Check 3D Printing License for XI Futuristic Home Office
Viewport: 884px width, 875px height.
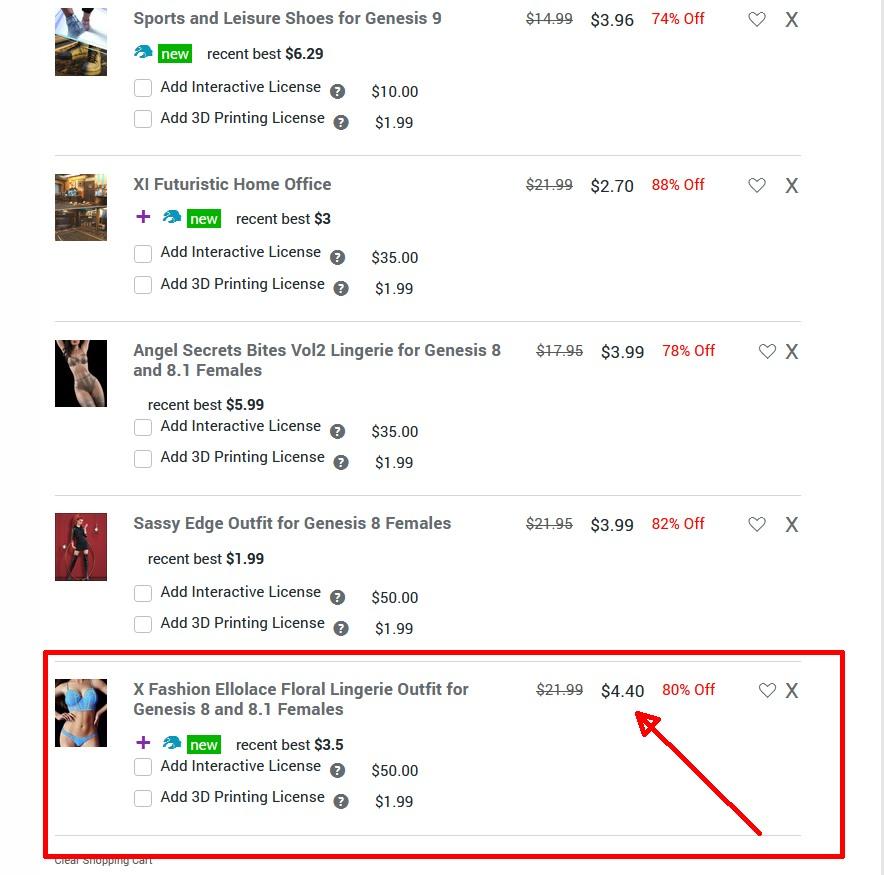(143, 285)
